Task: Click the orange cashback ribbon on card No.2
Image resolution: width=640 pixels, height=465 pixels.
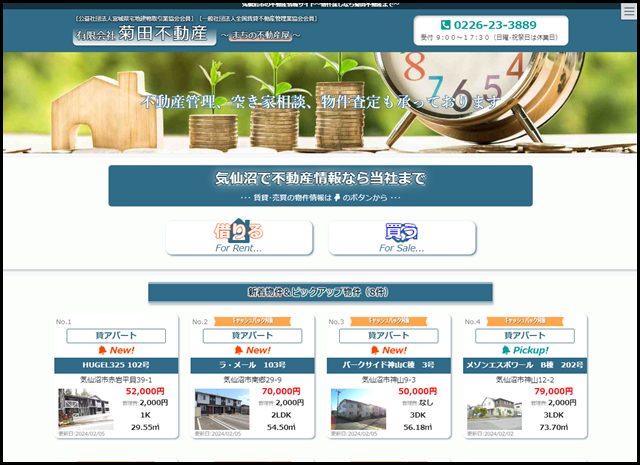Action: 252,321
